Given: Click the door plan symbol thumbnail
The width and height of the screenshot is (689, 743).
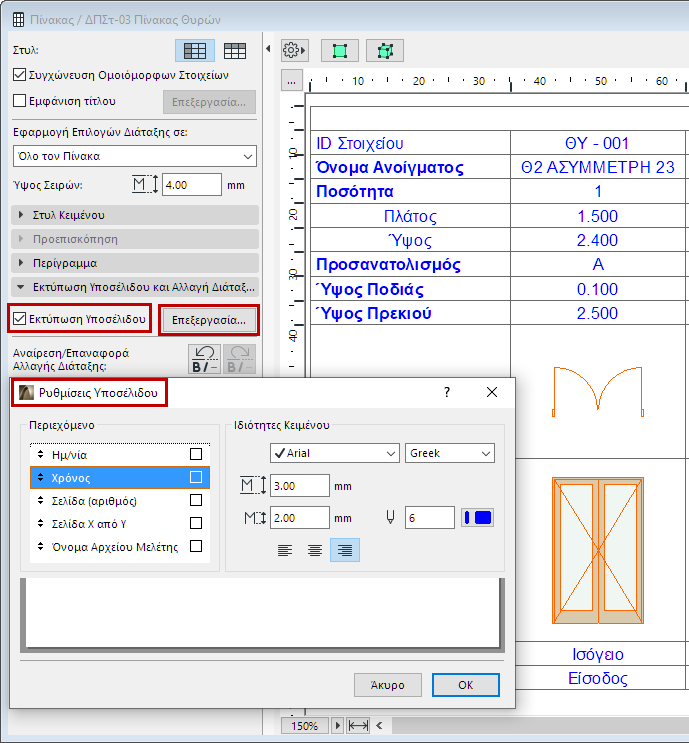Looking at the screenshot, I should point(598,391).
